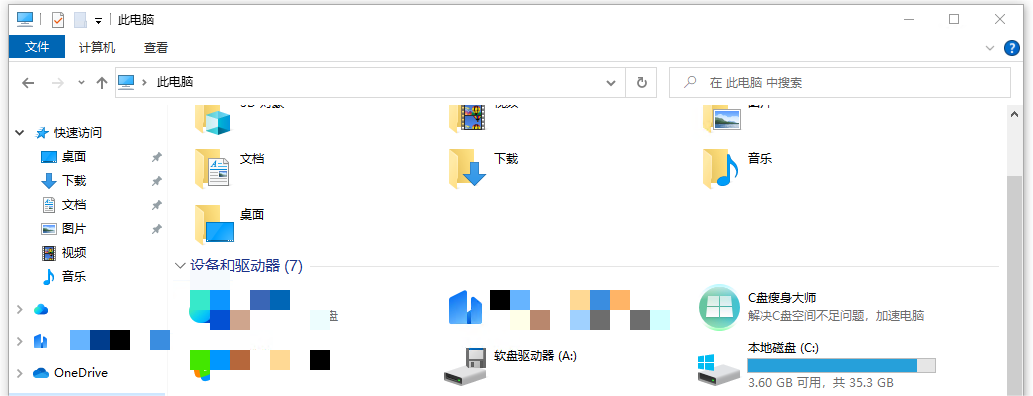This screenshot has width=1033, height=396.
Task: Click the pin icon beside 文档
Action: [156, 206]
